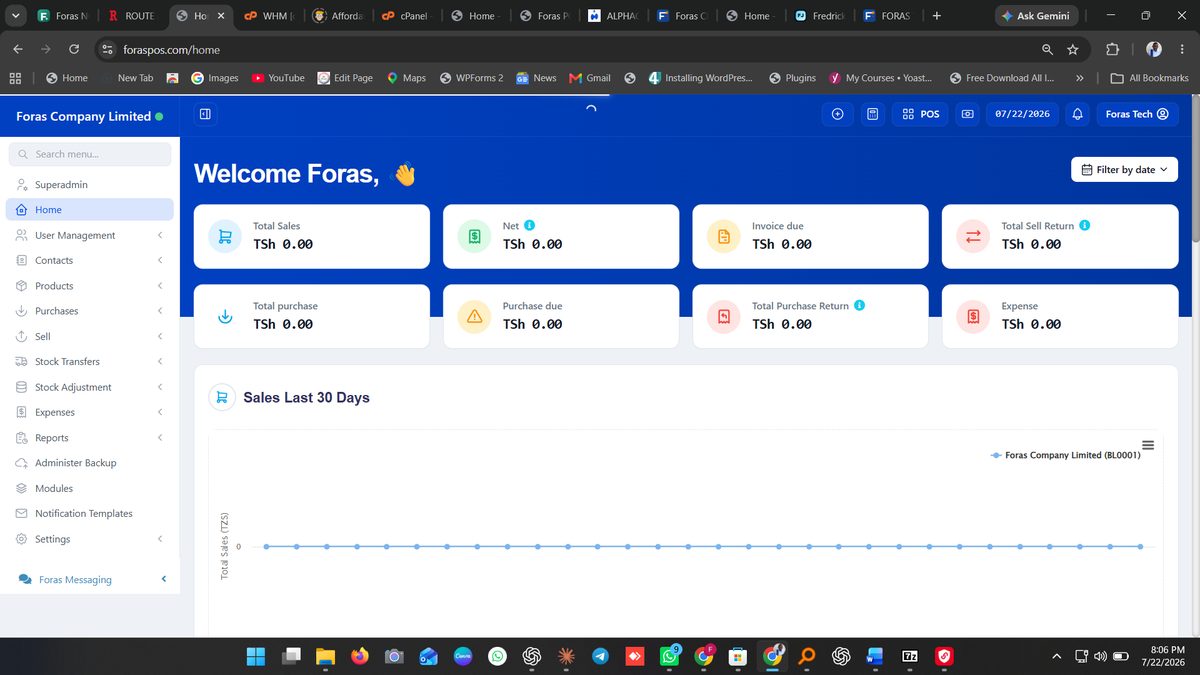Open Notification Templates in sidebar

(90, 513)
